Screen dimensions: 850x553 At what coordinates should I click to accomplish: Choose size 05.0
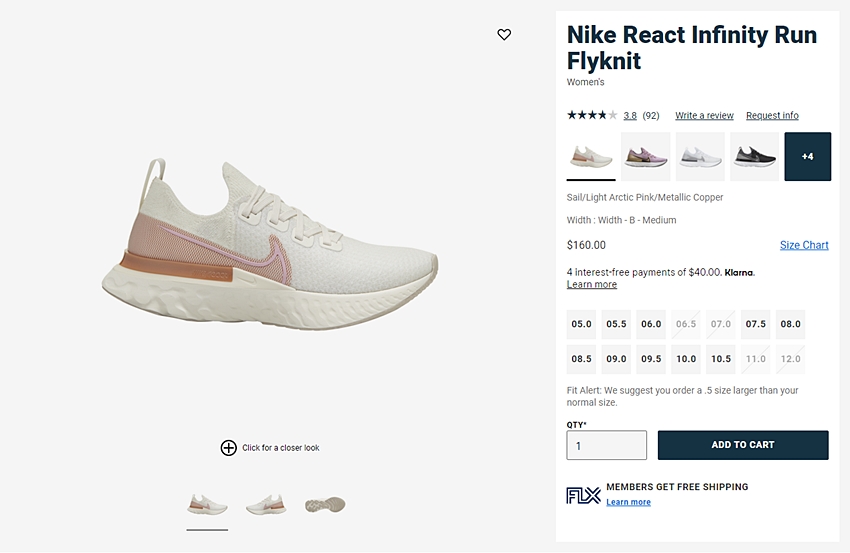(x=581, y=324)
